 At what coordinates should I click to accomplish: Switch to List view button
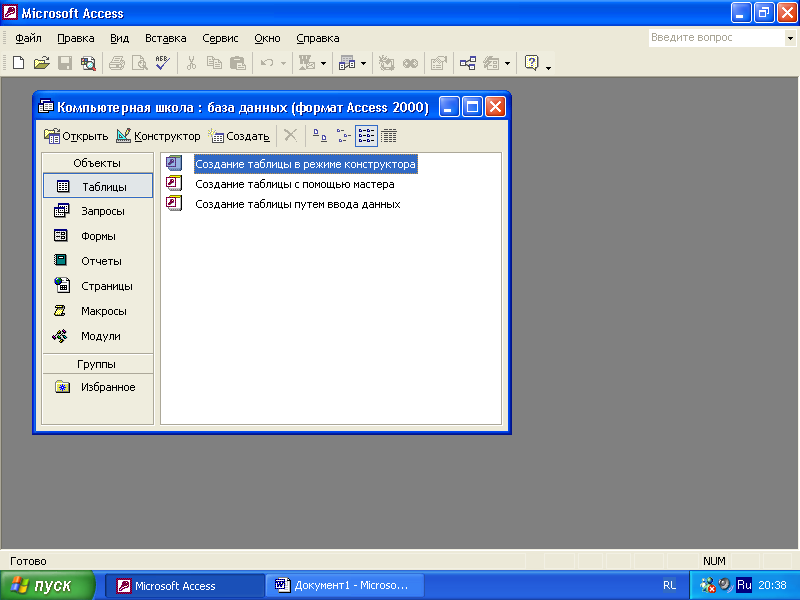pyautogui.click(x=366, y=136)
